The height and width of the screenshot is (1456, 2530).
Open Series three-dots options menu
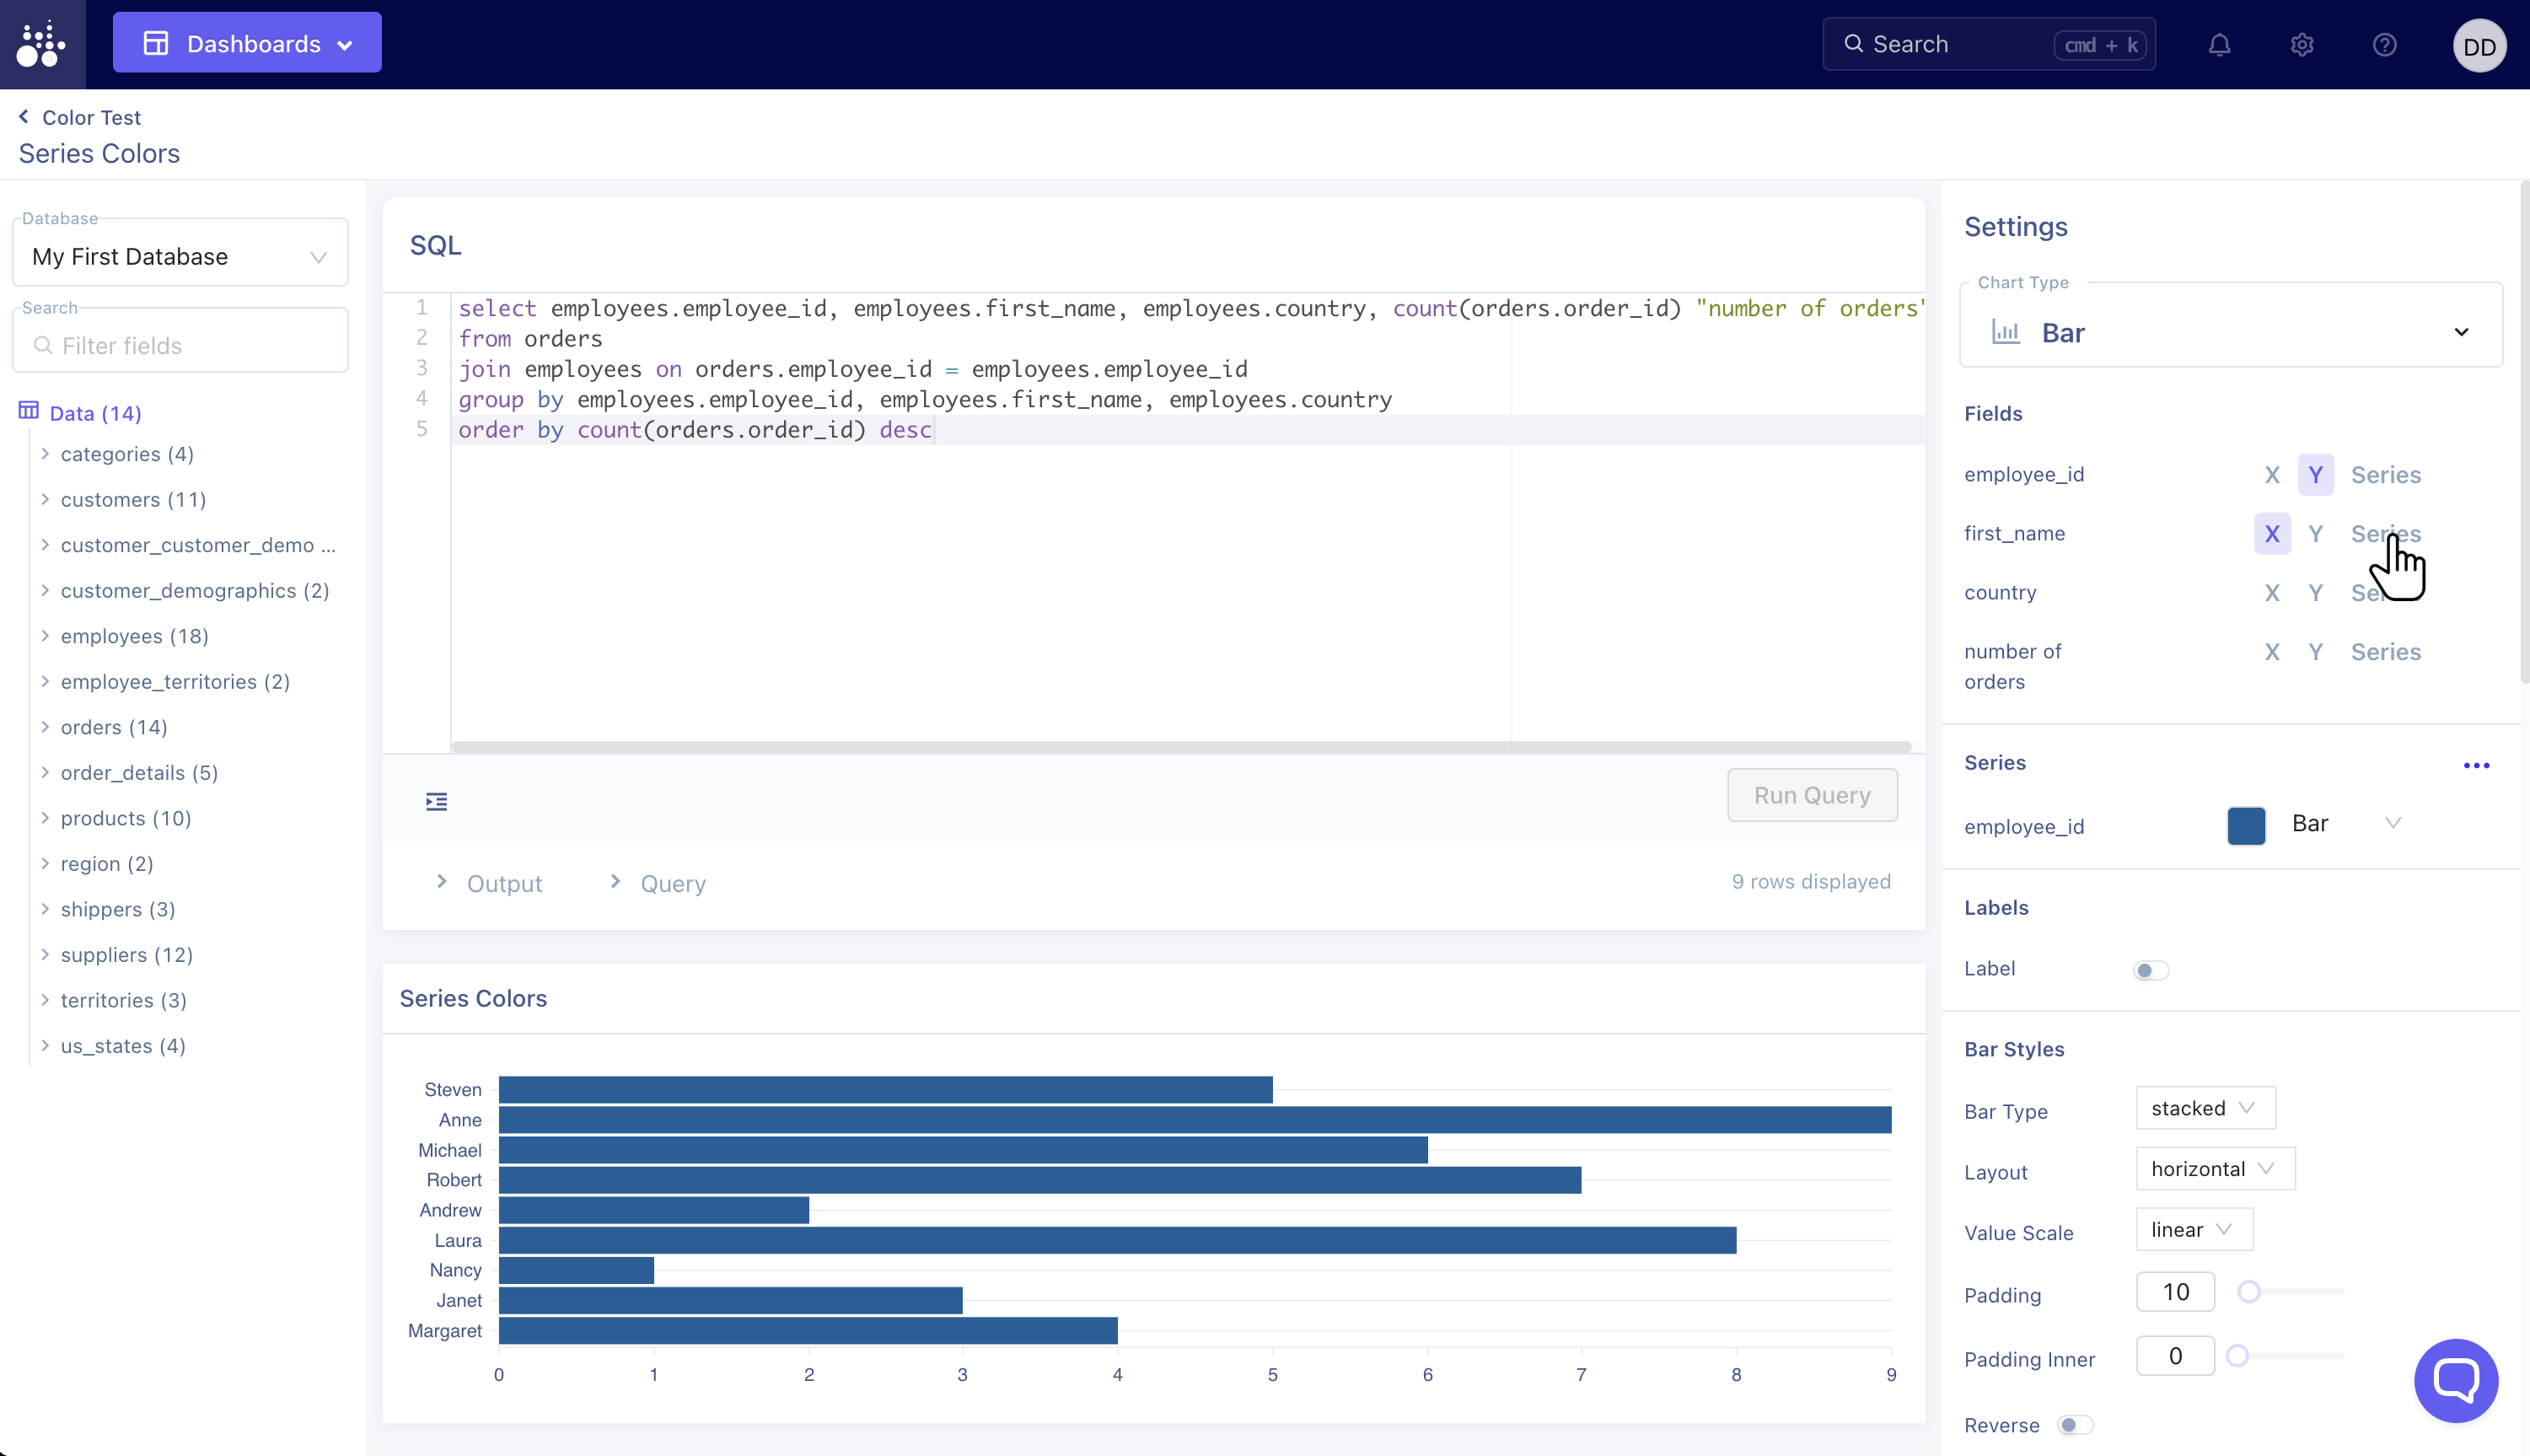click(2476, 765)
